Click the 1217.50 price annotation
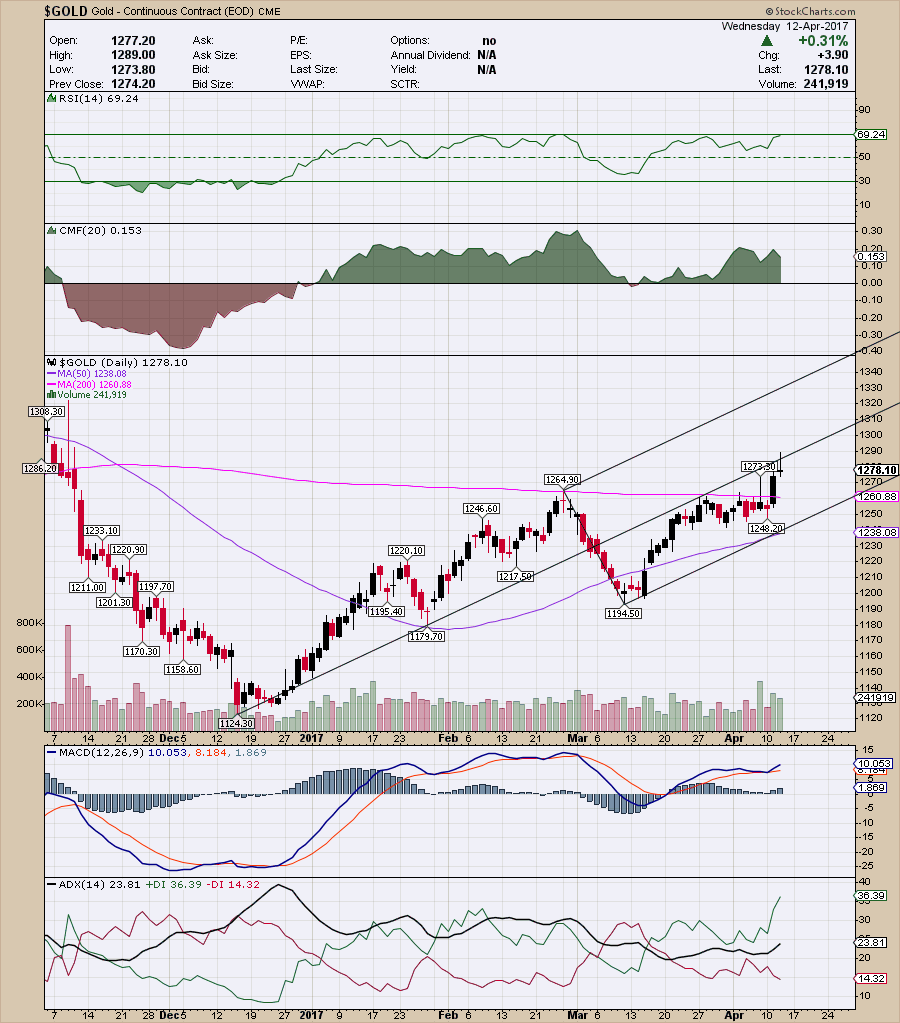Image resolution: width=900 pixels, height=1023 pixels. 515,576
